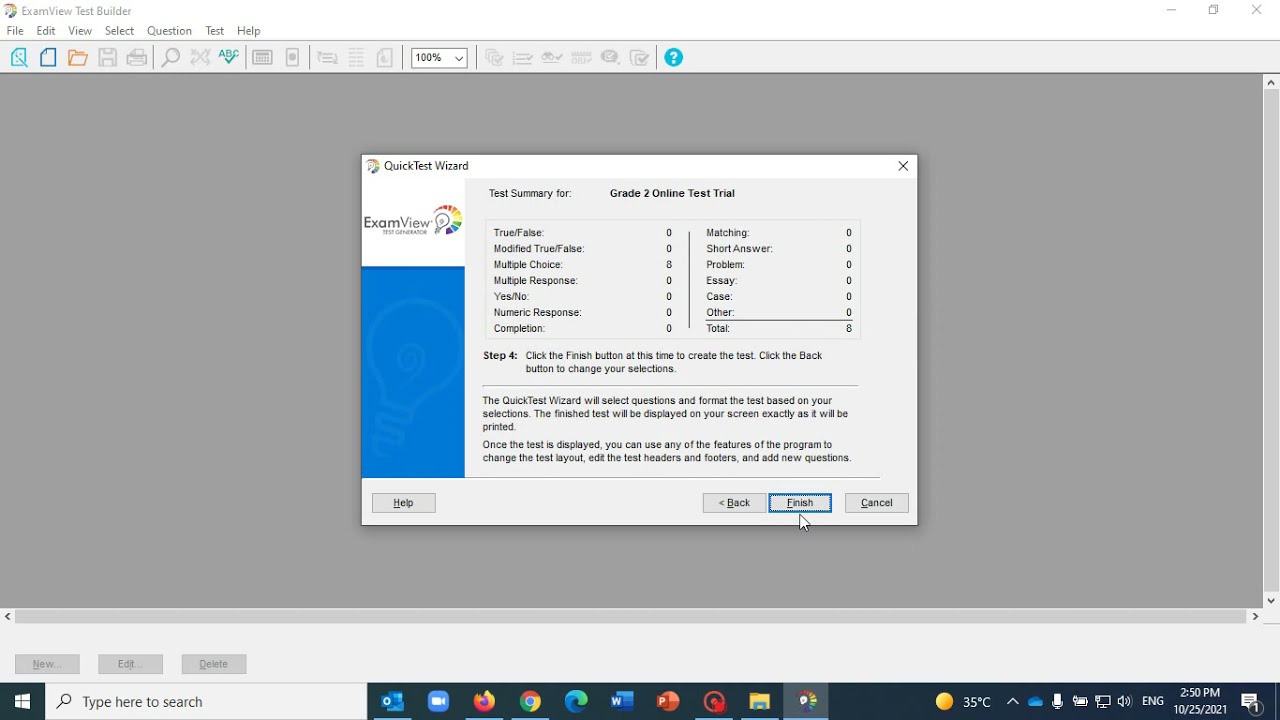Switch to Outlook from the taskbar
This screenshot has height=720, width=1280.
pyautogui.click(x=392, y=702)
